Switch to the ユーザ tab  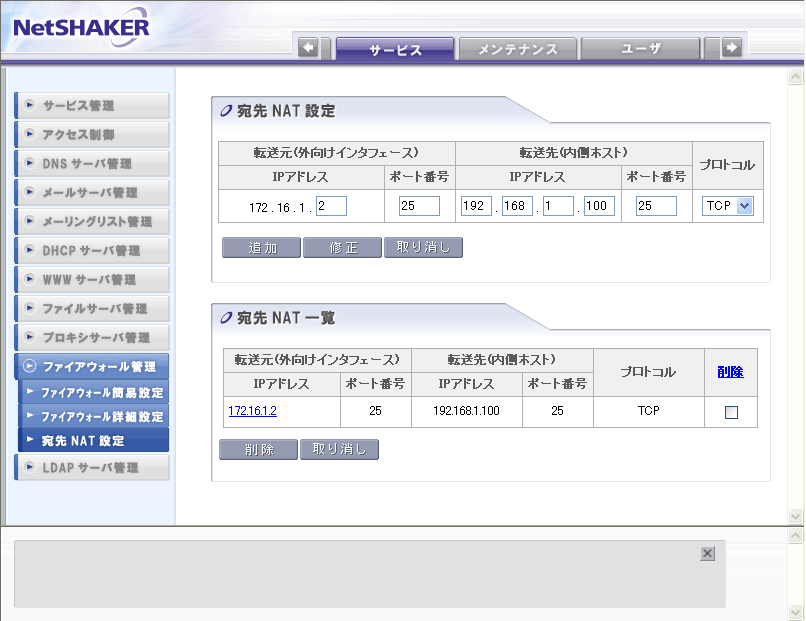(x=640, y=49)
